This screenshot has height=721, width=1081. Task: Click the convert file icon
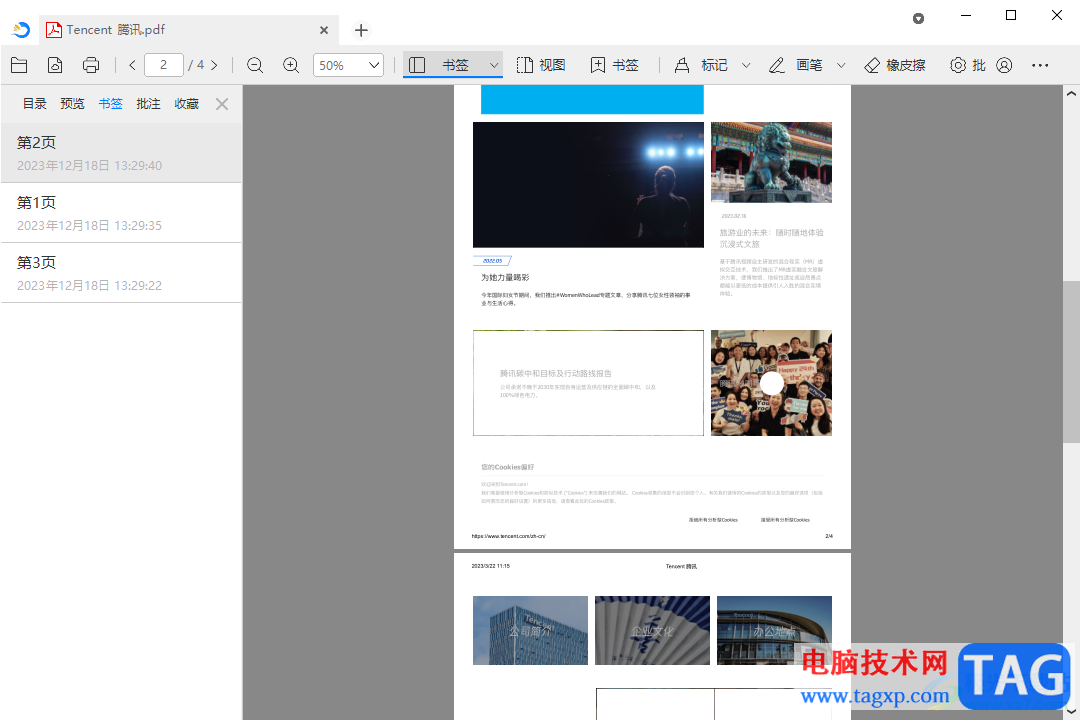point(55,65)
